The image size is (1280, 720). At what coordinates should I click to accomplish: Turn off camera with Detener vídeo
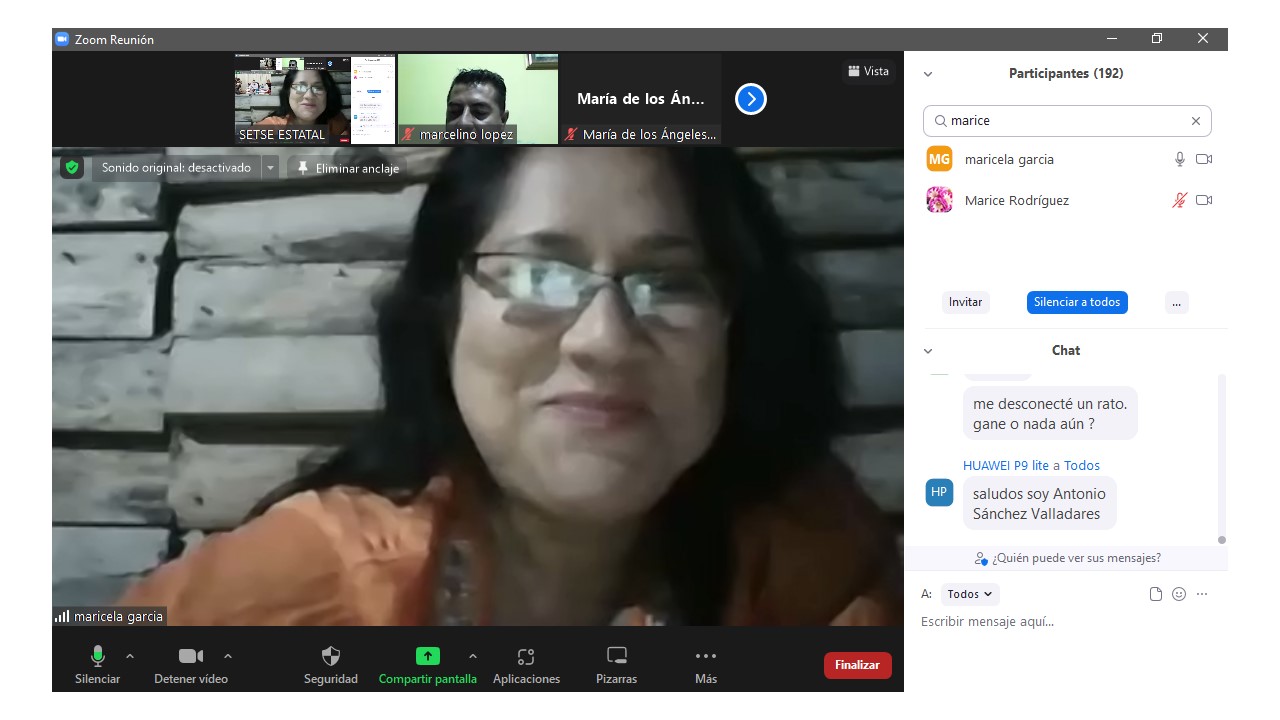click(x=190, y=656)
